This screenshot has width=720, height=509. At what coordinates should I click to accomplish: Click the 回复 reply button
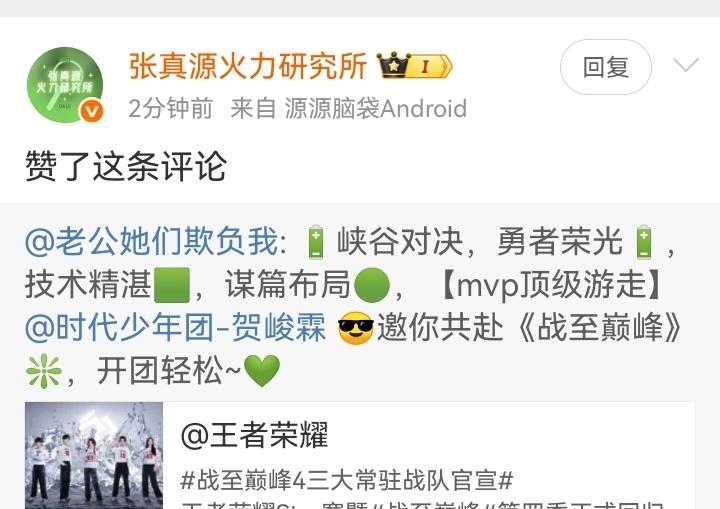(x=606, y=67)
